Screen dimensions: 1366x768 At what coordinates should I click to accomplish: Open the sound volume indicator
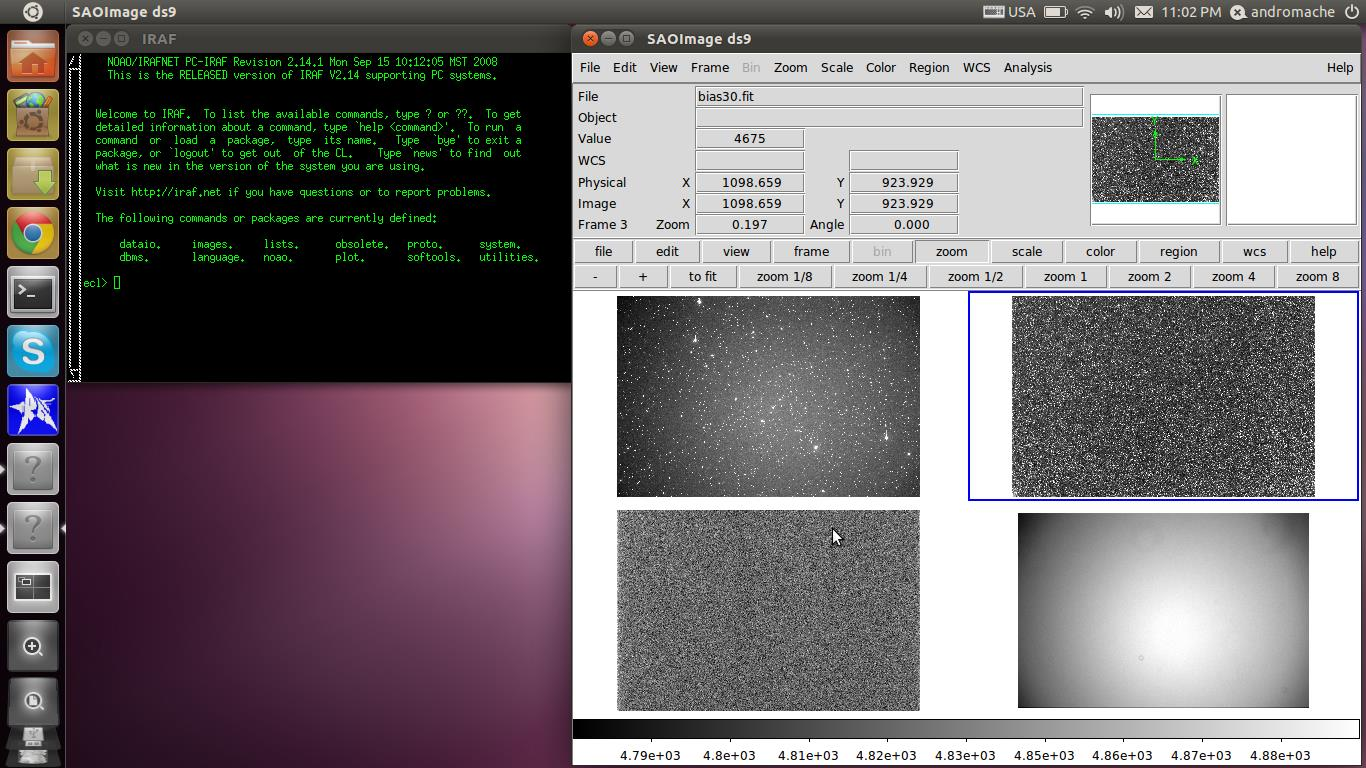click(x=1114, y=12)
